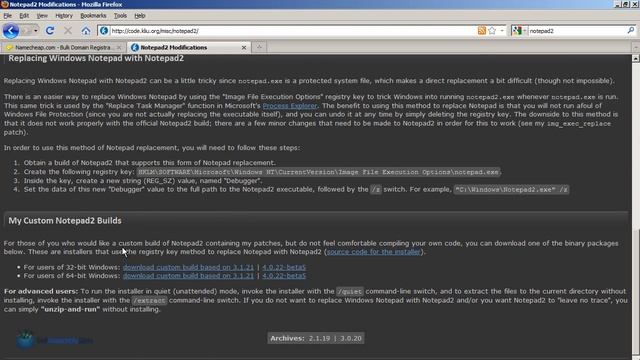Screen dimensions: 640x360
Task: Go back with the Back arrow button
Action: [11, 31]
